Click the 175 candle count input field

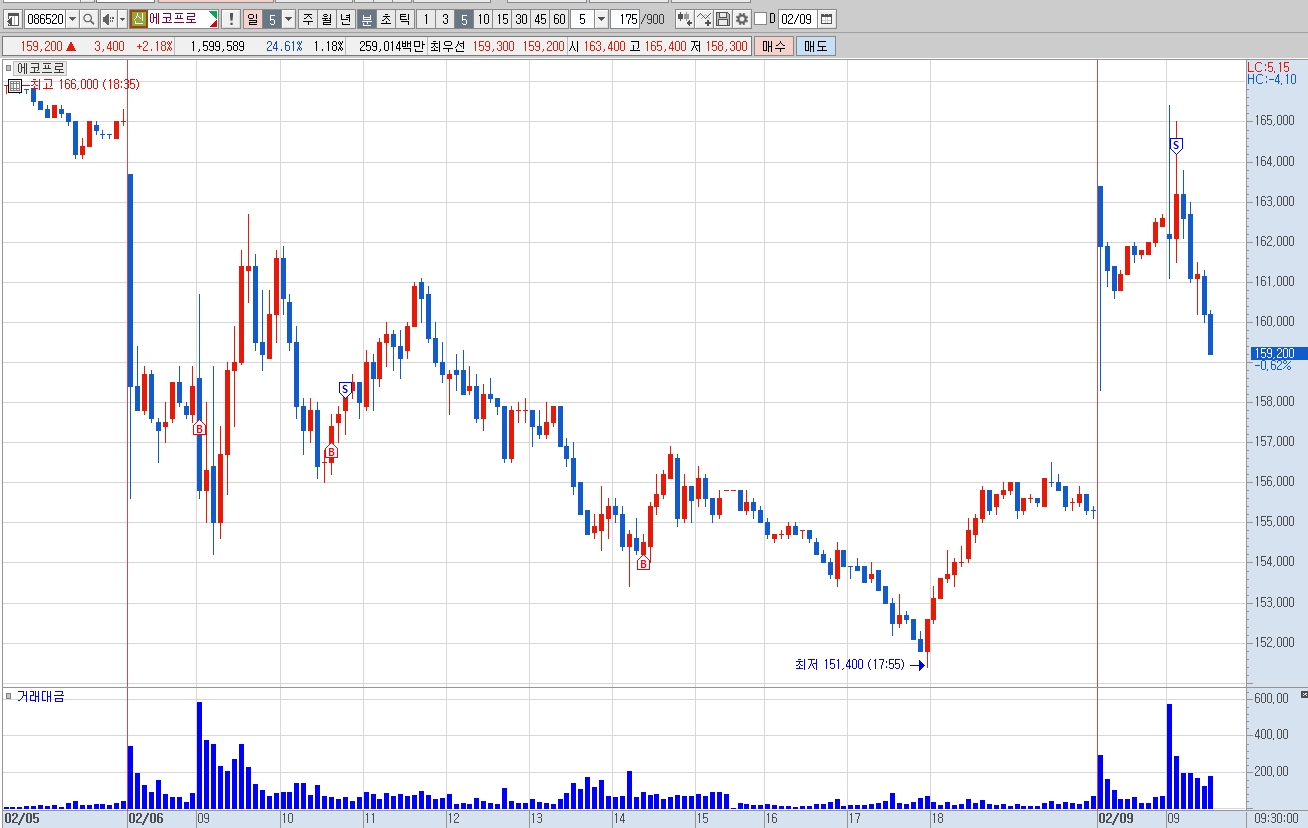coord(625,19)
